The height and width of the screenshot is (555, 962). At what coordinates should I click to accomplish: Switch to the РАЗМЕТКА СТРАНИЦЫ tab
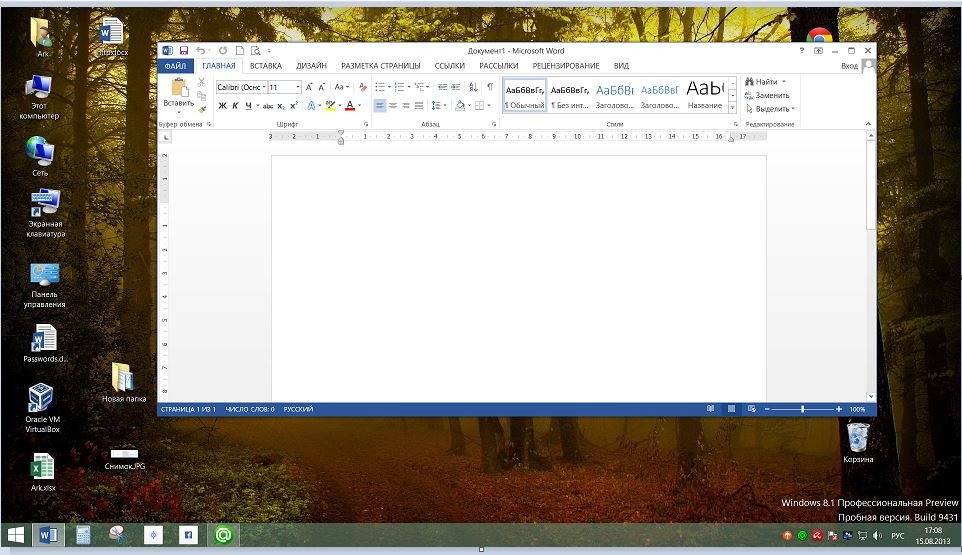tap(380, 66)
